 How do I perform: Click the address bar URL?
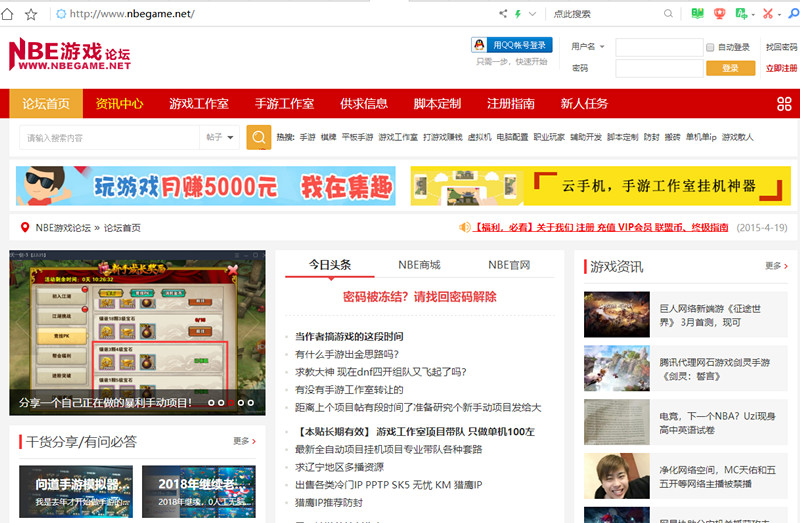click(x=132, y=14)
